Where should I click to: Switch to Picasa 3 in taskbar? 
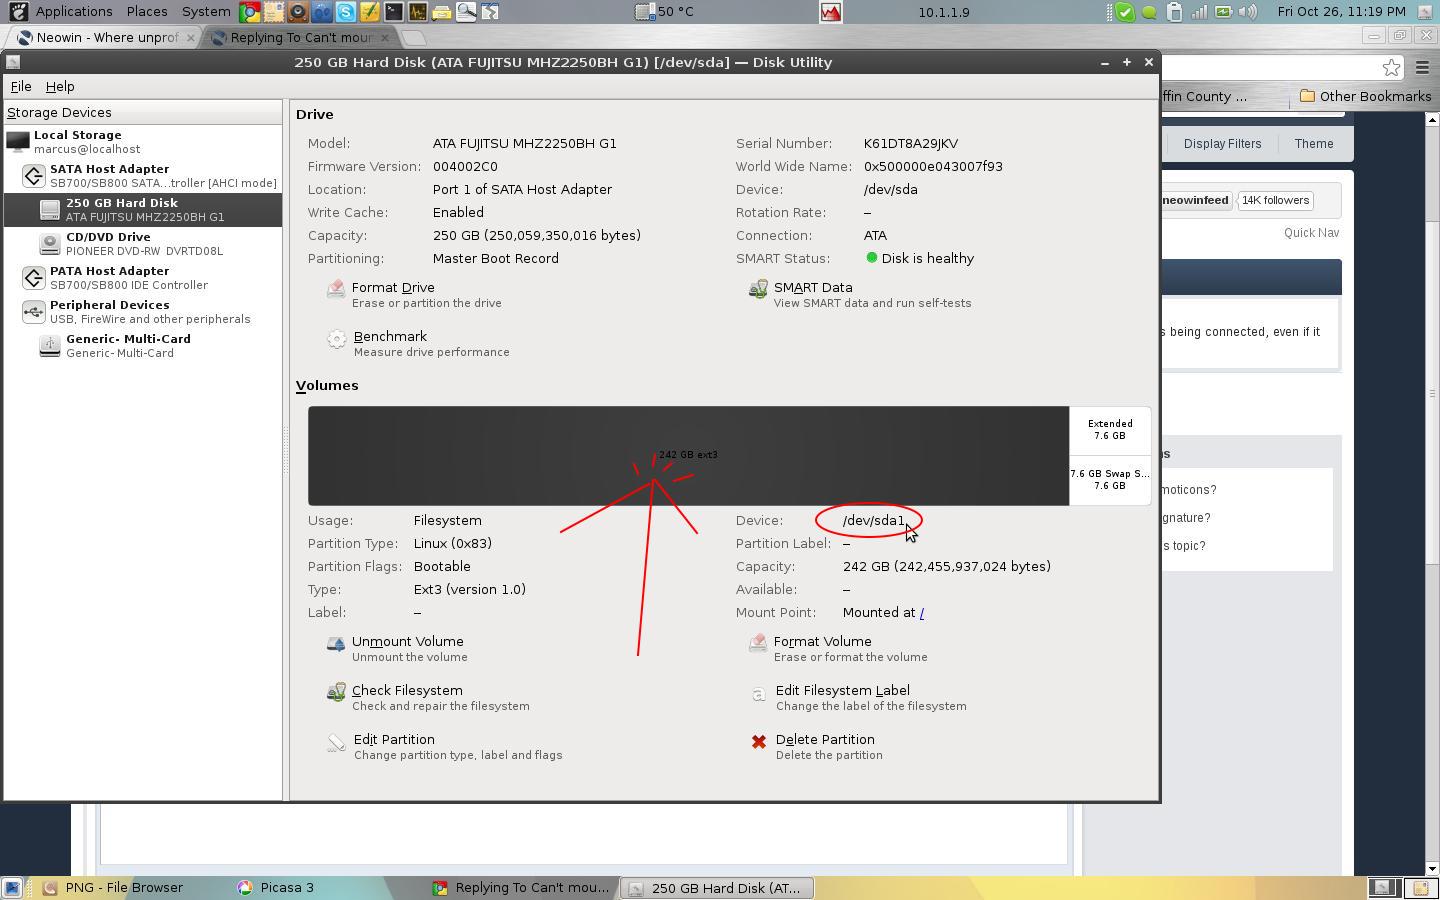276,888
